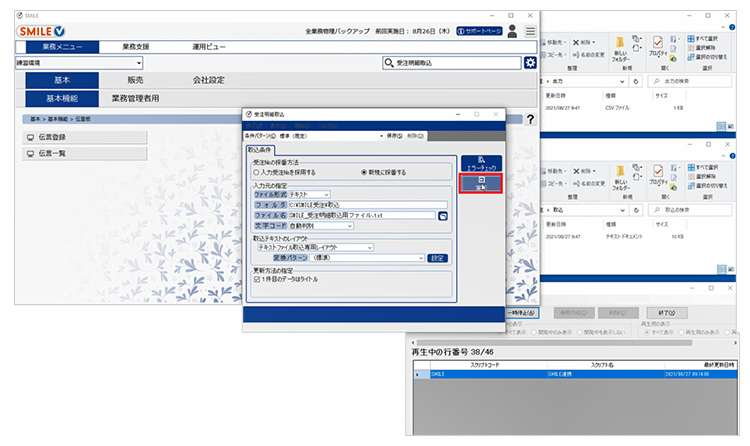Toggle 1件目のデータはタイトル checkbox

click(258, 280)
